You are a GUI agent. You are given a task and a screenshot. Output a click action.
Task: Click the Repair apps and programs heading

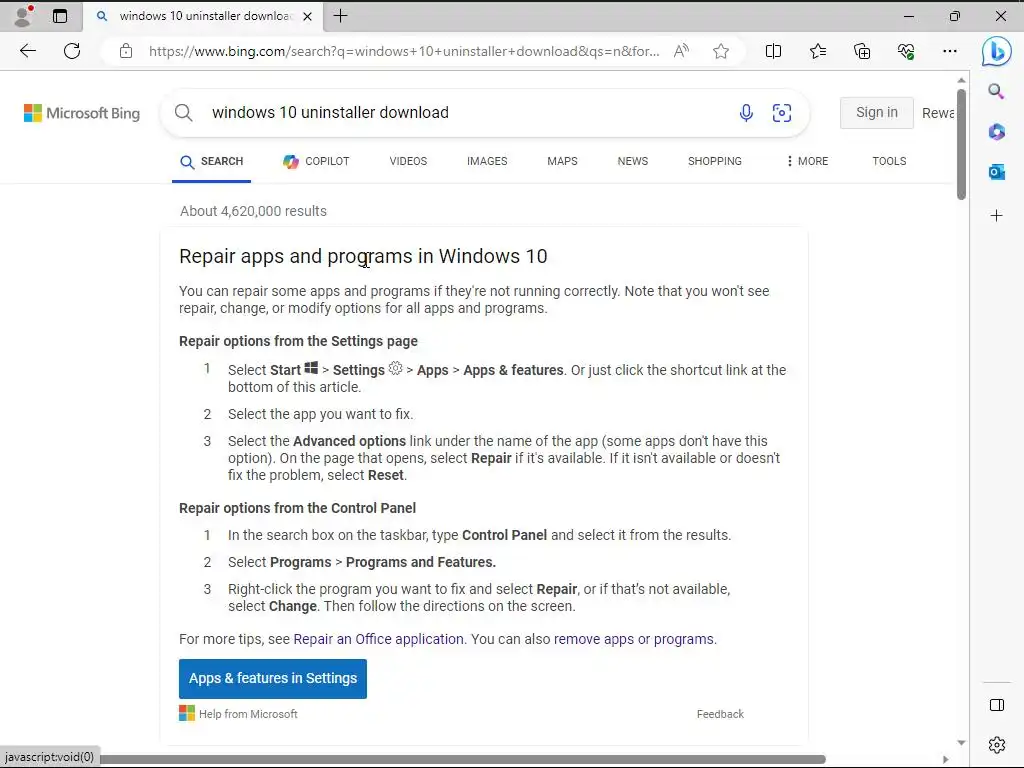(363, 256)
